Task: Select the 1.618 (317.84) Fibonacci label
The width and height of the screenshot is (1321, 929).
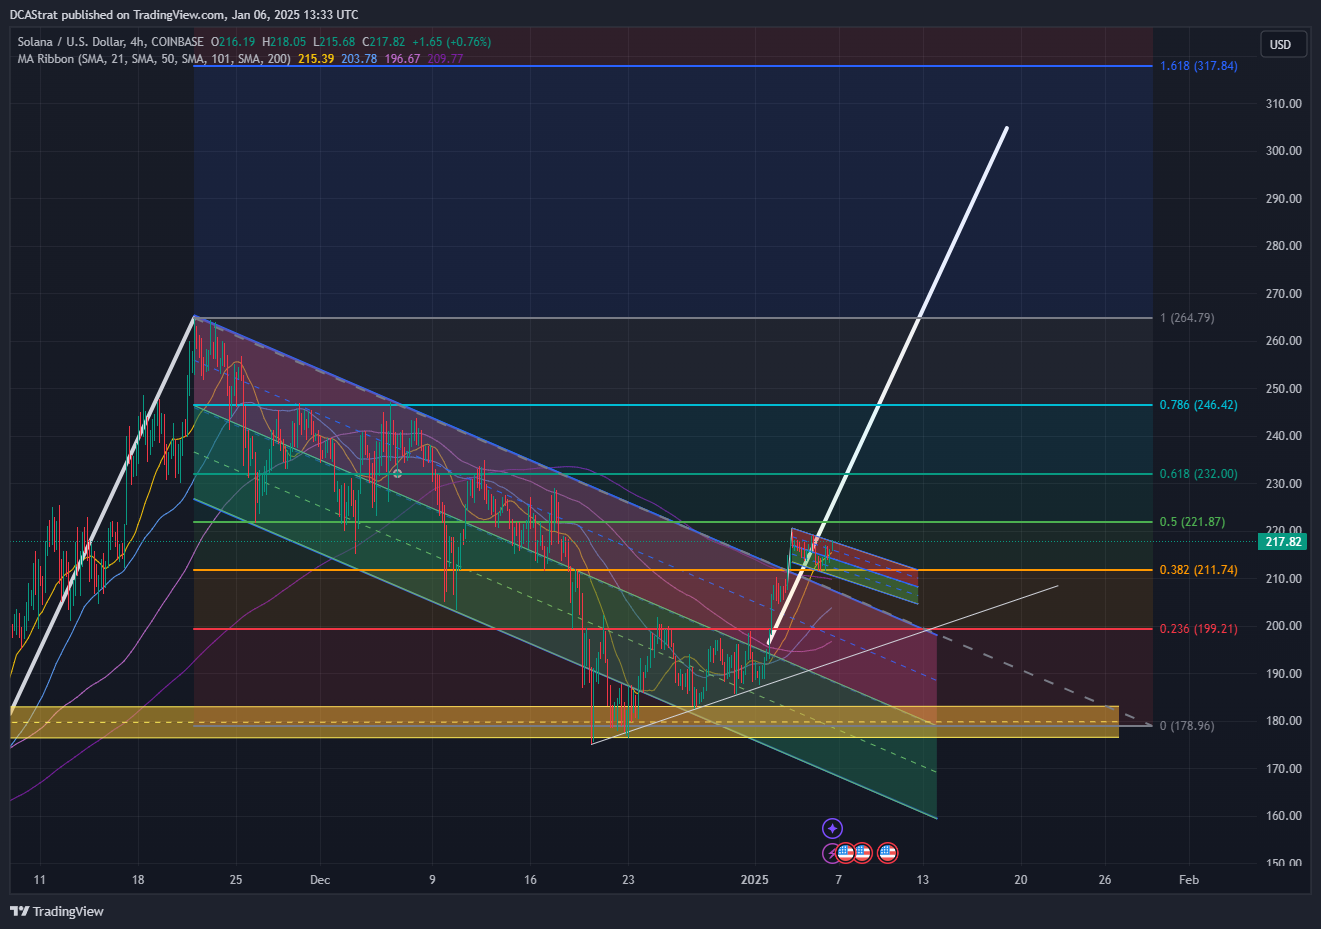Action: click(x=1198, y=66)
